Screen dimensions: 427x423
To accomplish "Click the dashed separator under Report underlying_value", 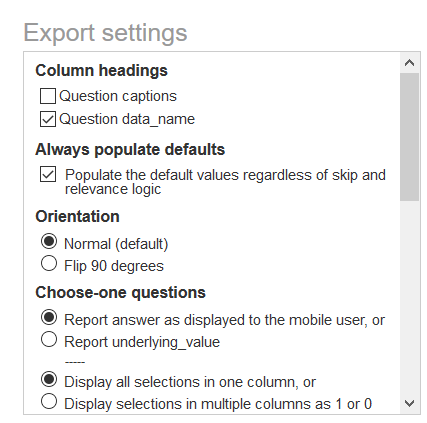I will click(x=75, y=362).
